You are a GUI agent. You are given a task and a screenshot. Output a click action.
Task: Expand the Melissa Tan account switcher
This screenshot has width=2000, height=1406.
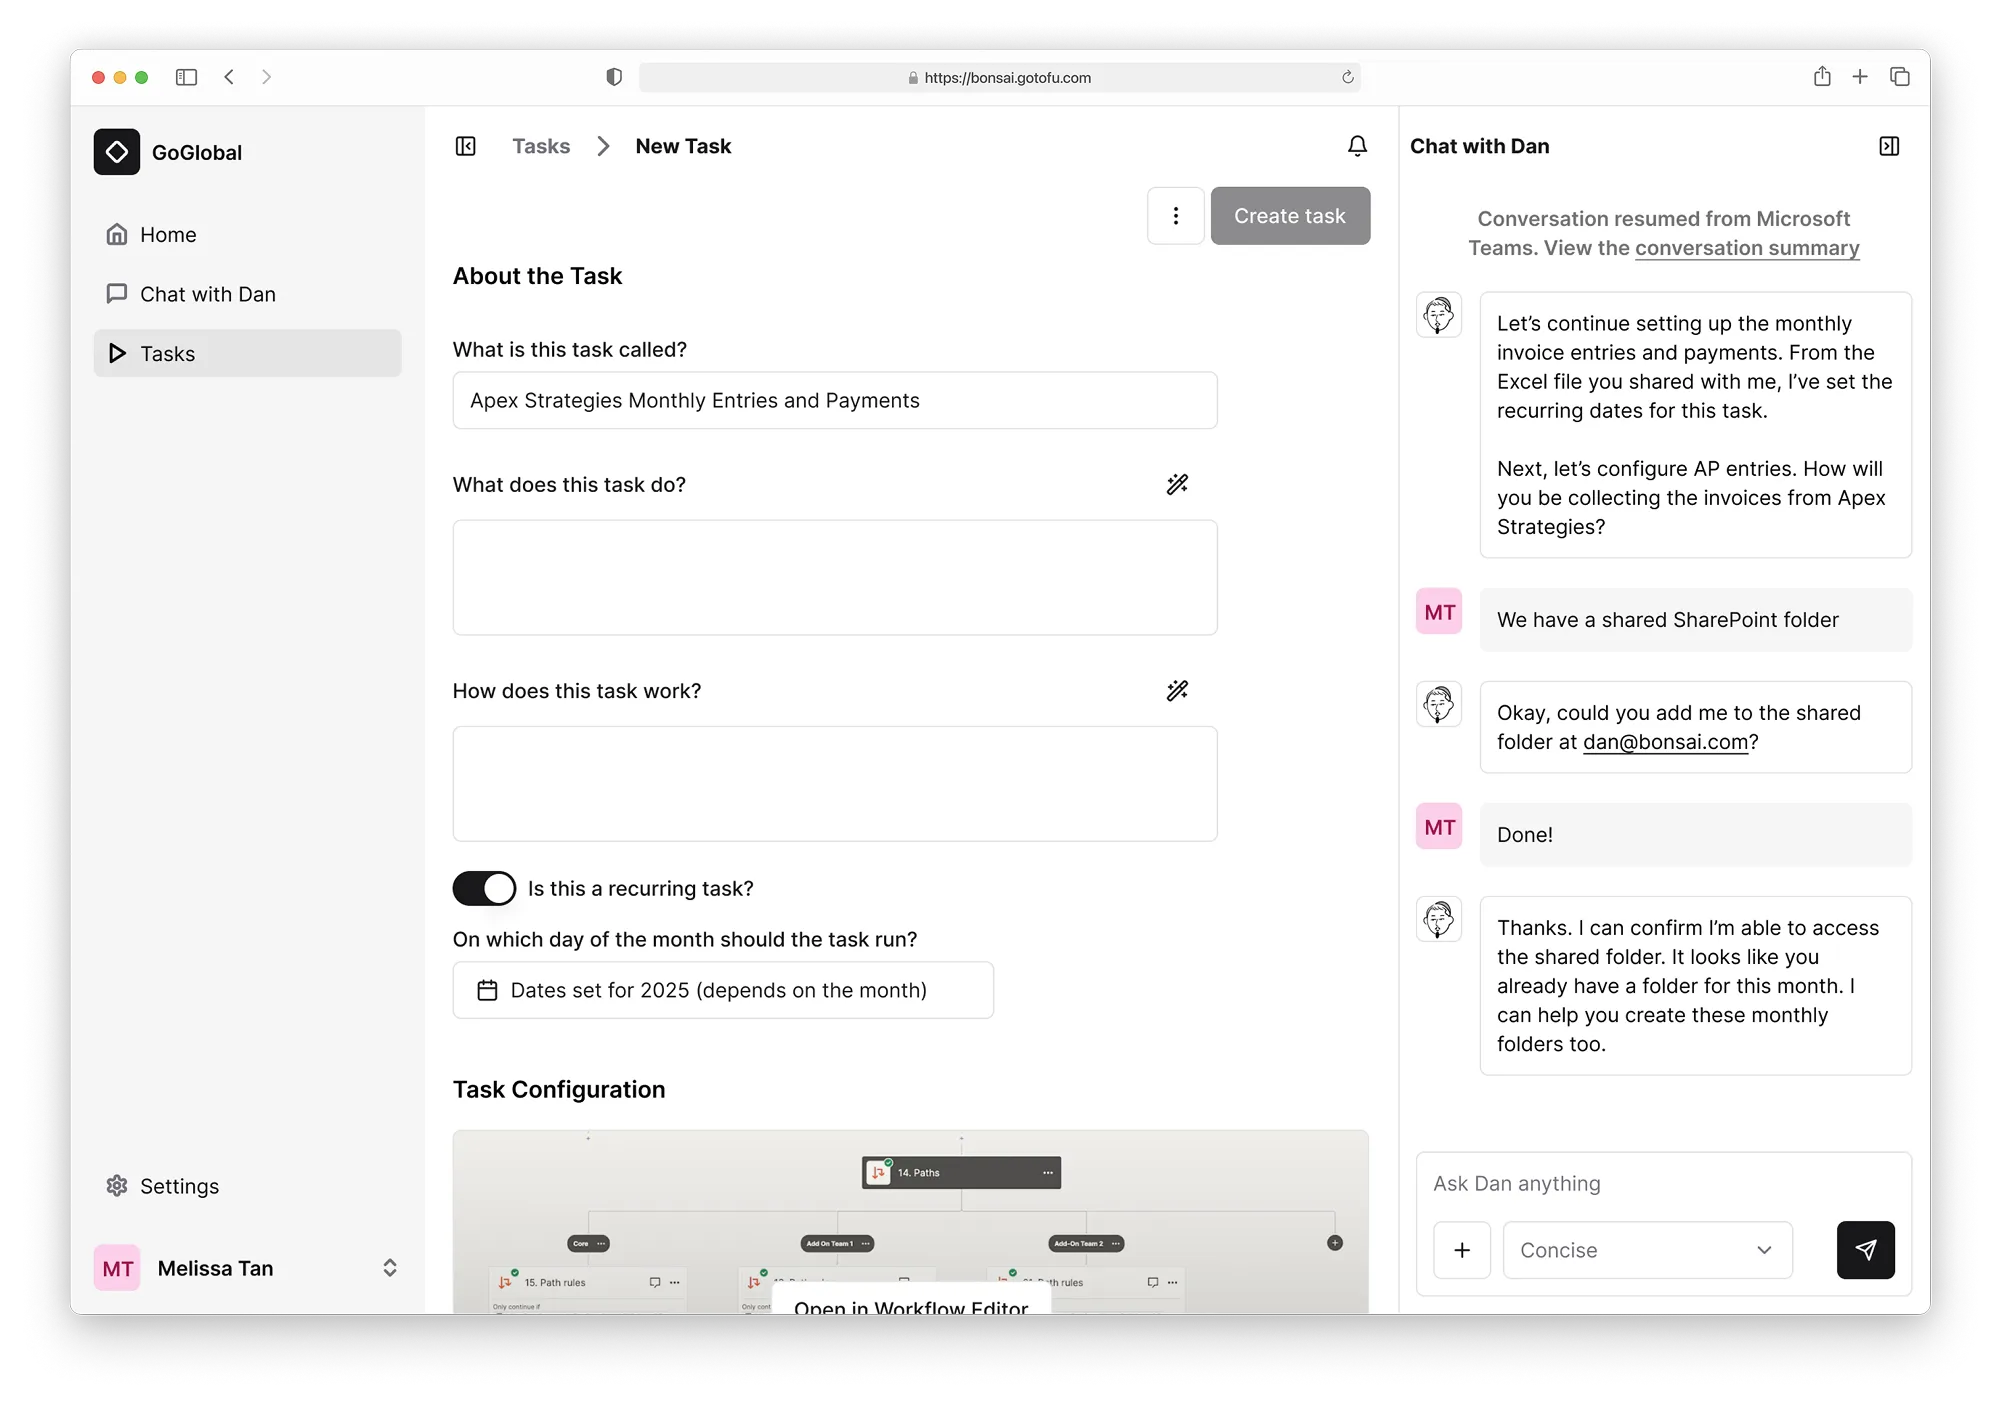point(390,1268)
